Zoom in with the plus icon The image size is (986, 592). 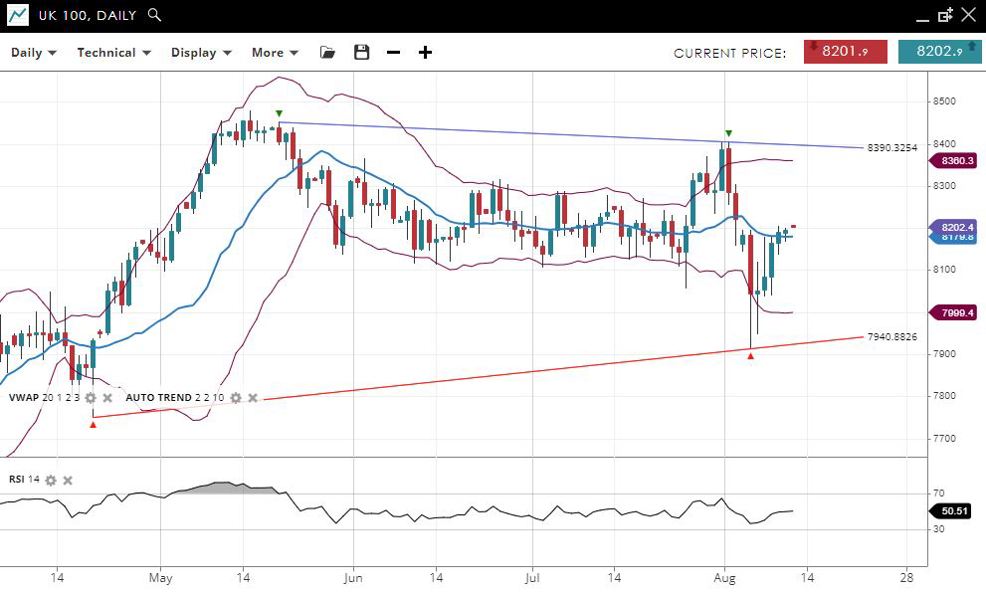click(425, 52)
